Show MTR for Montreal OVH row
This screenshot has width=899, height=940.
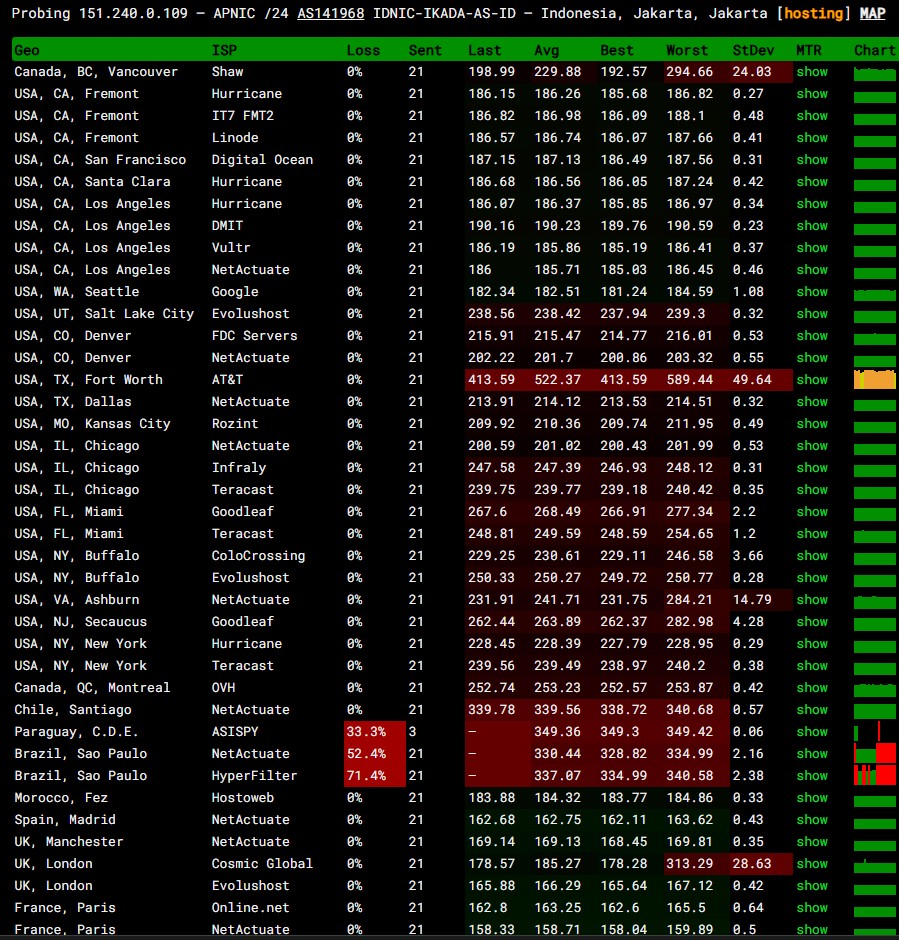tap(811, 688)
